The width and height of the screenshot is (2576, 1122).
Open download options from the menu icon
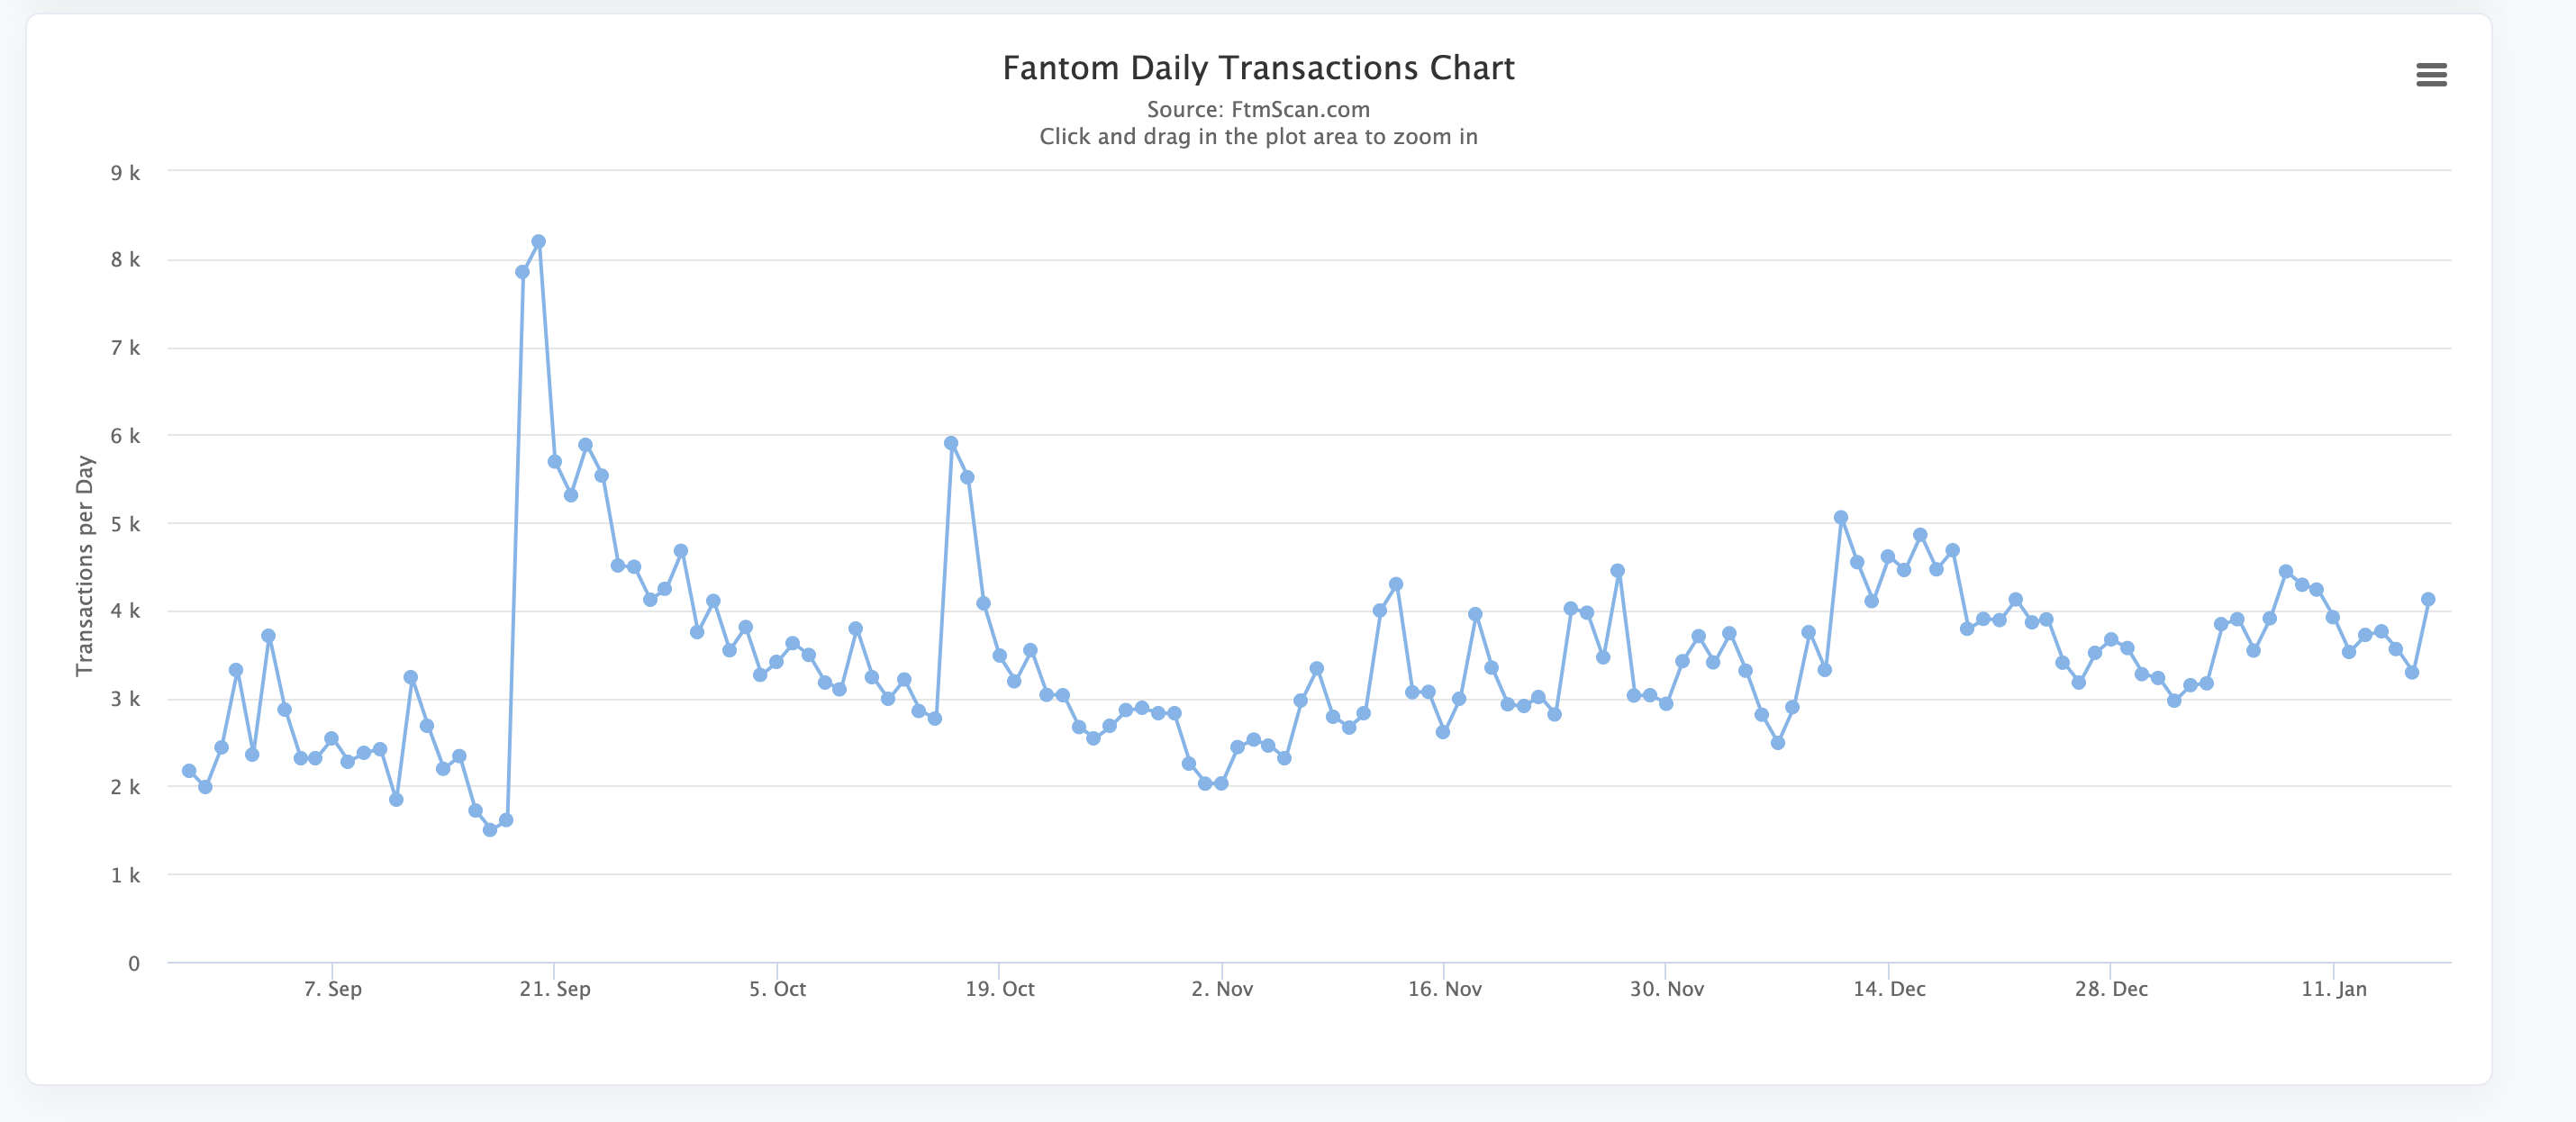(x=2430, y=74)
